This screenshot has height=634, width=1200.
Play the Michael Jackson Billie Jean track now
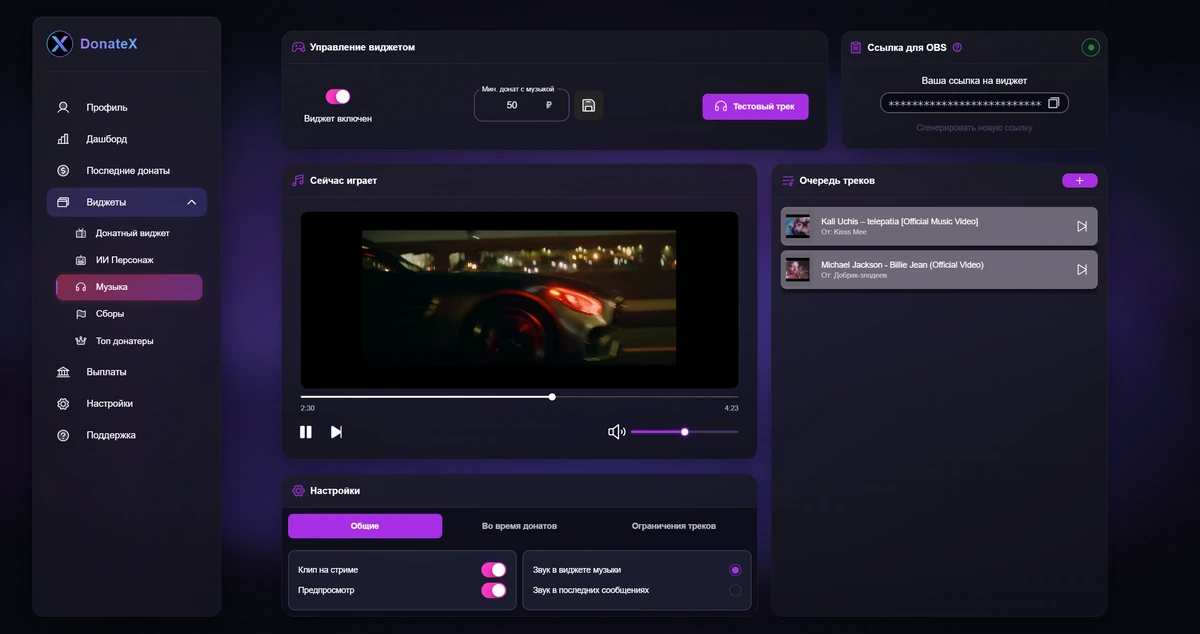(x=1082, y=270)
